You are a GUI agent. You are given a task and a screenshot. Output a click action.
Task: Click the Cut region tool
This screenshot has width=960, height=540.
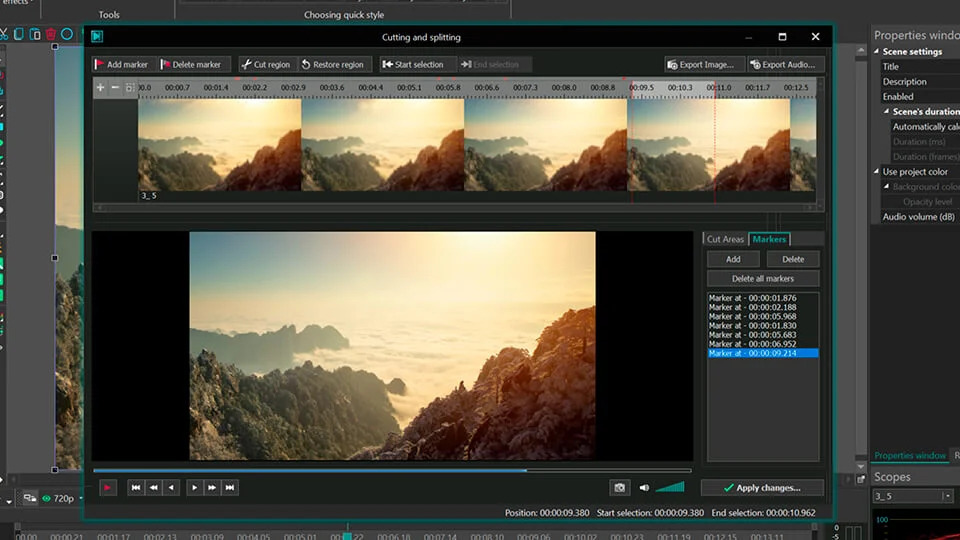click(x=266, y=64)
